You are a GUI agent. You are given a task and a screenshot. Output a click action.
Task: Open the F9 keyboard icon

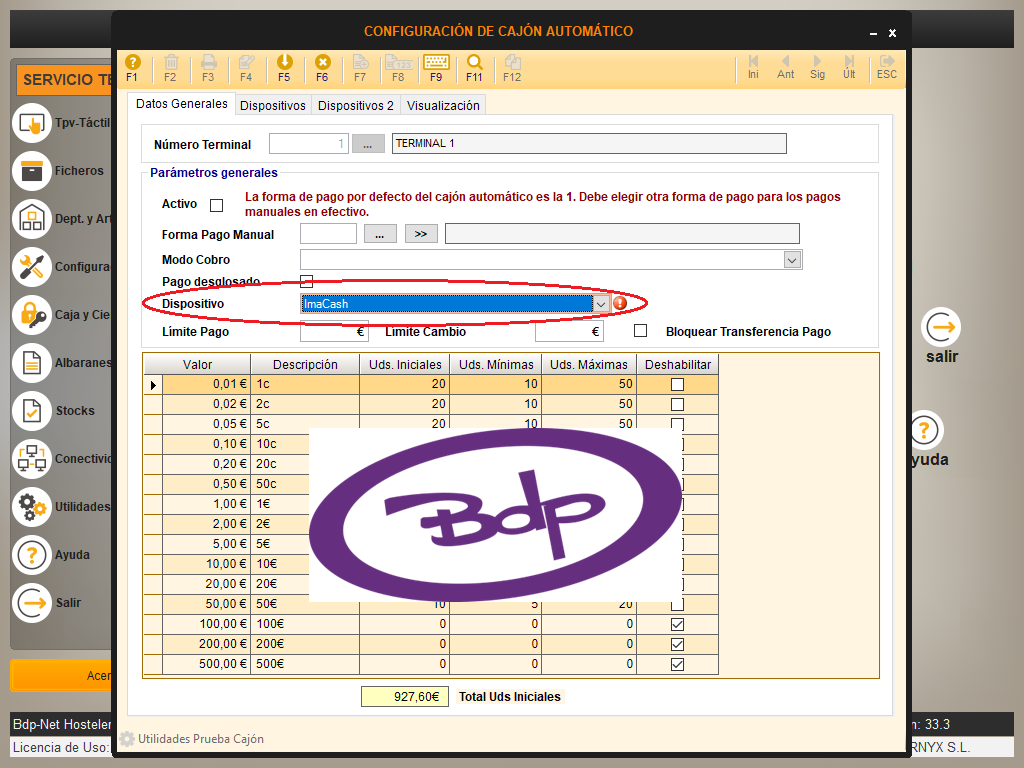click(x=436, y=63)
